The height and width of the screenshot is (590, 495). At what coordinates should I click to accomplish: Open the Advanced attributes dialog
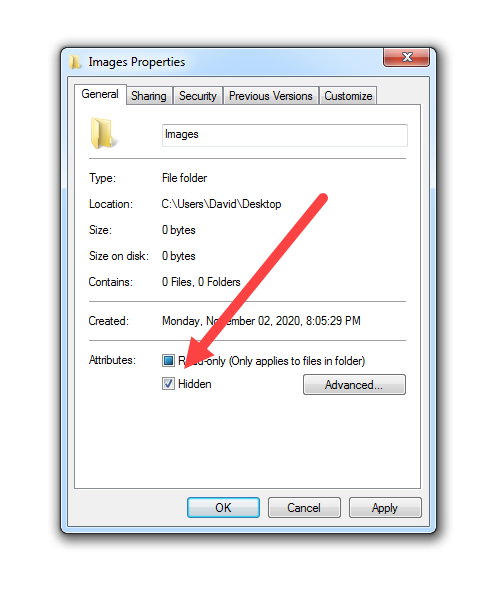(x=354, y=385)
